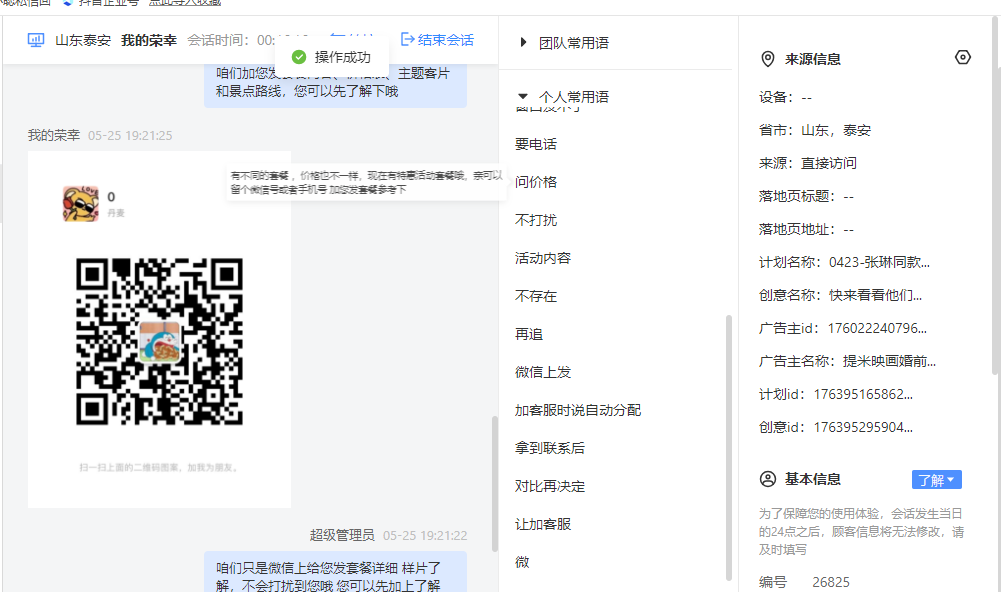Click the 省市：山东，泰安 row

pyautogui.click(x=815, y=130)
